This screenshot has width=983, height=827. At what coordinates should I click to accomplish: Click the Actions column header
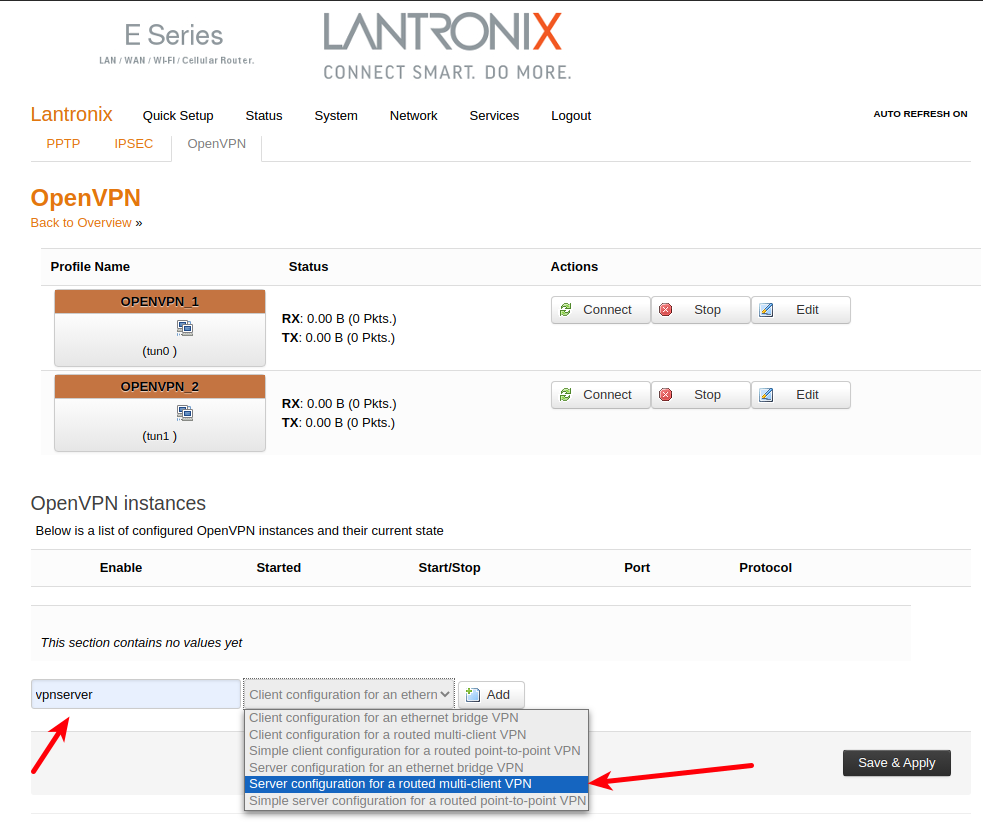pyautogui.click(x=574, y=266)
